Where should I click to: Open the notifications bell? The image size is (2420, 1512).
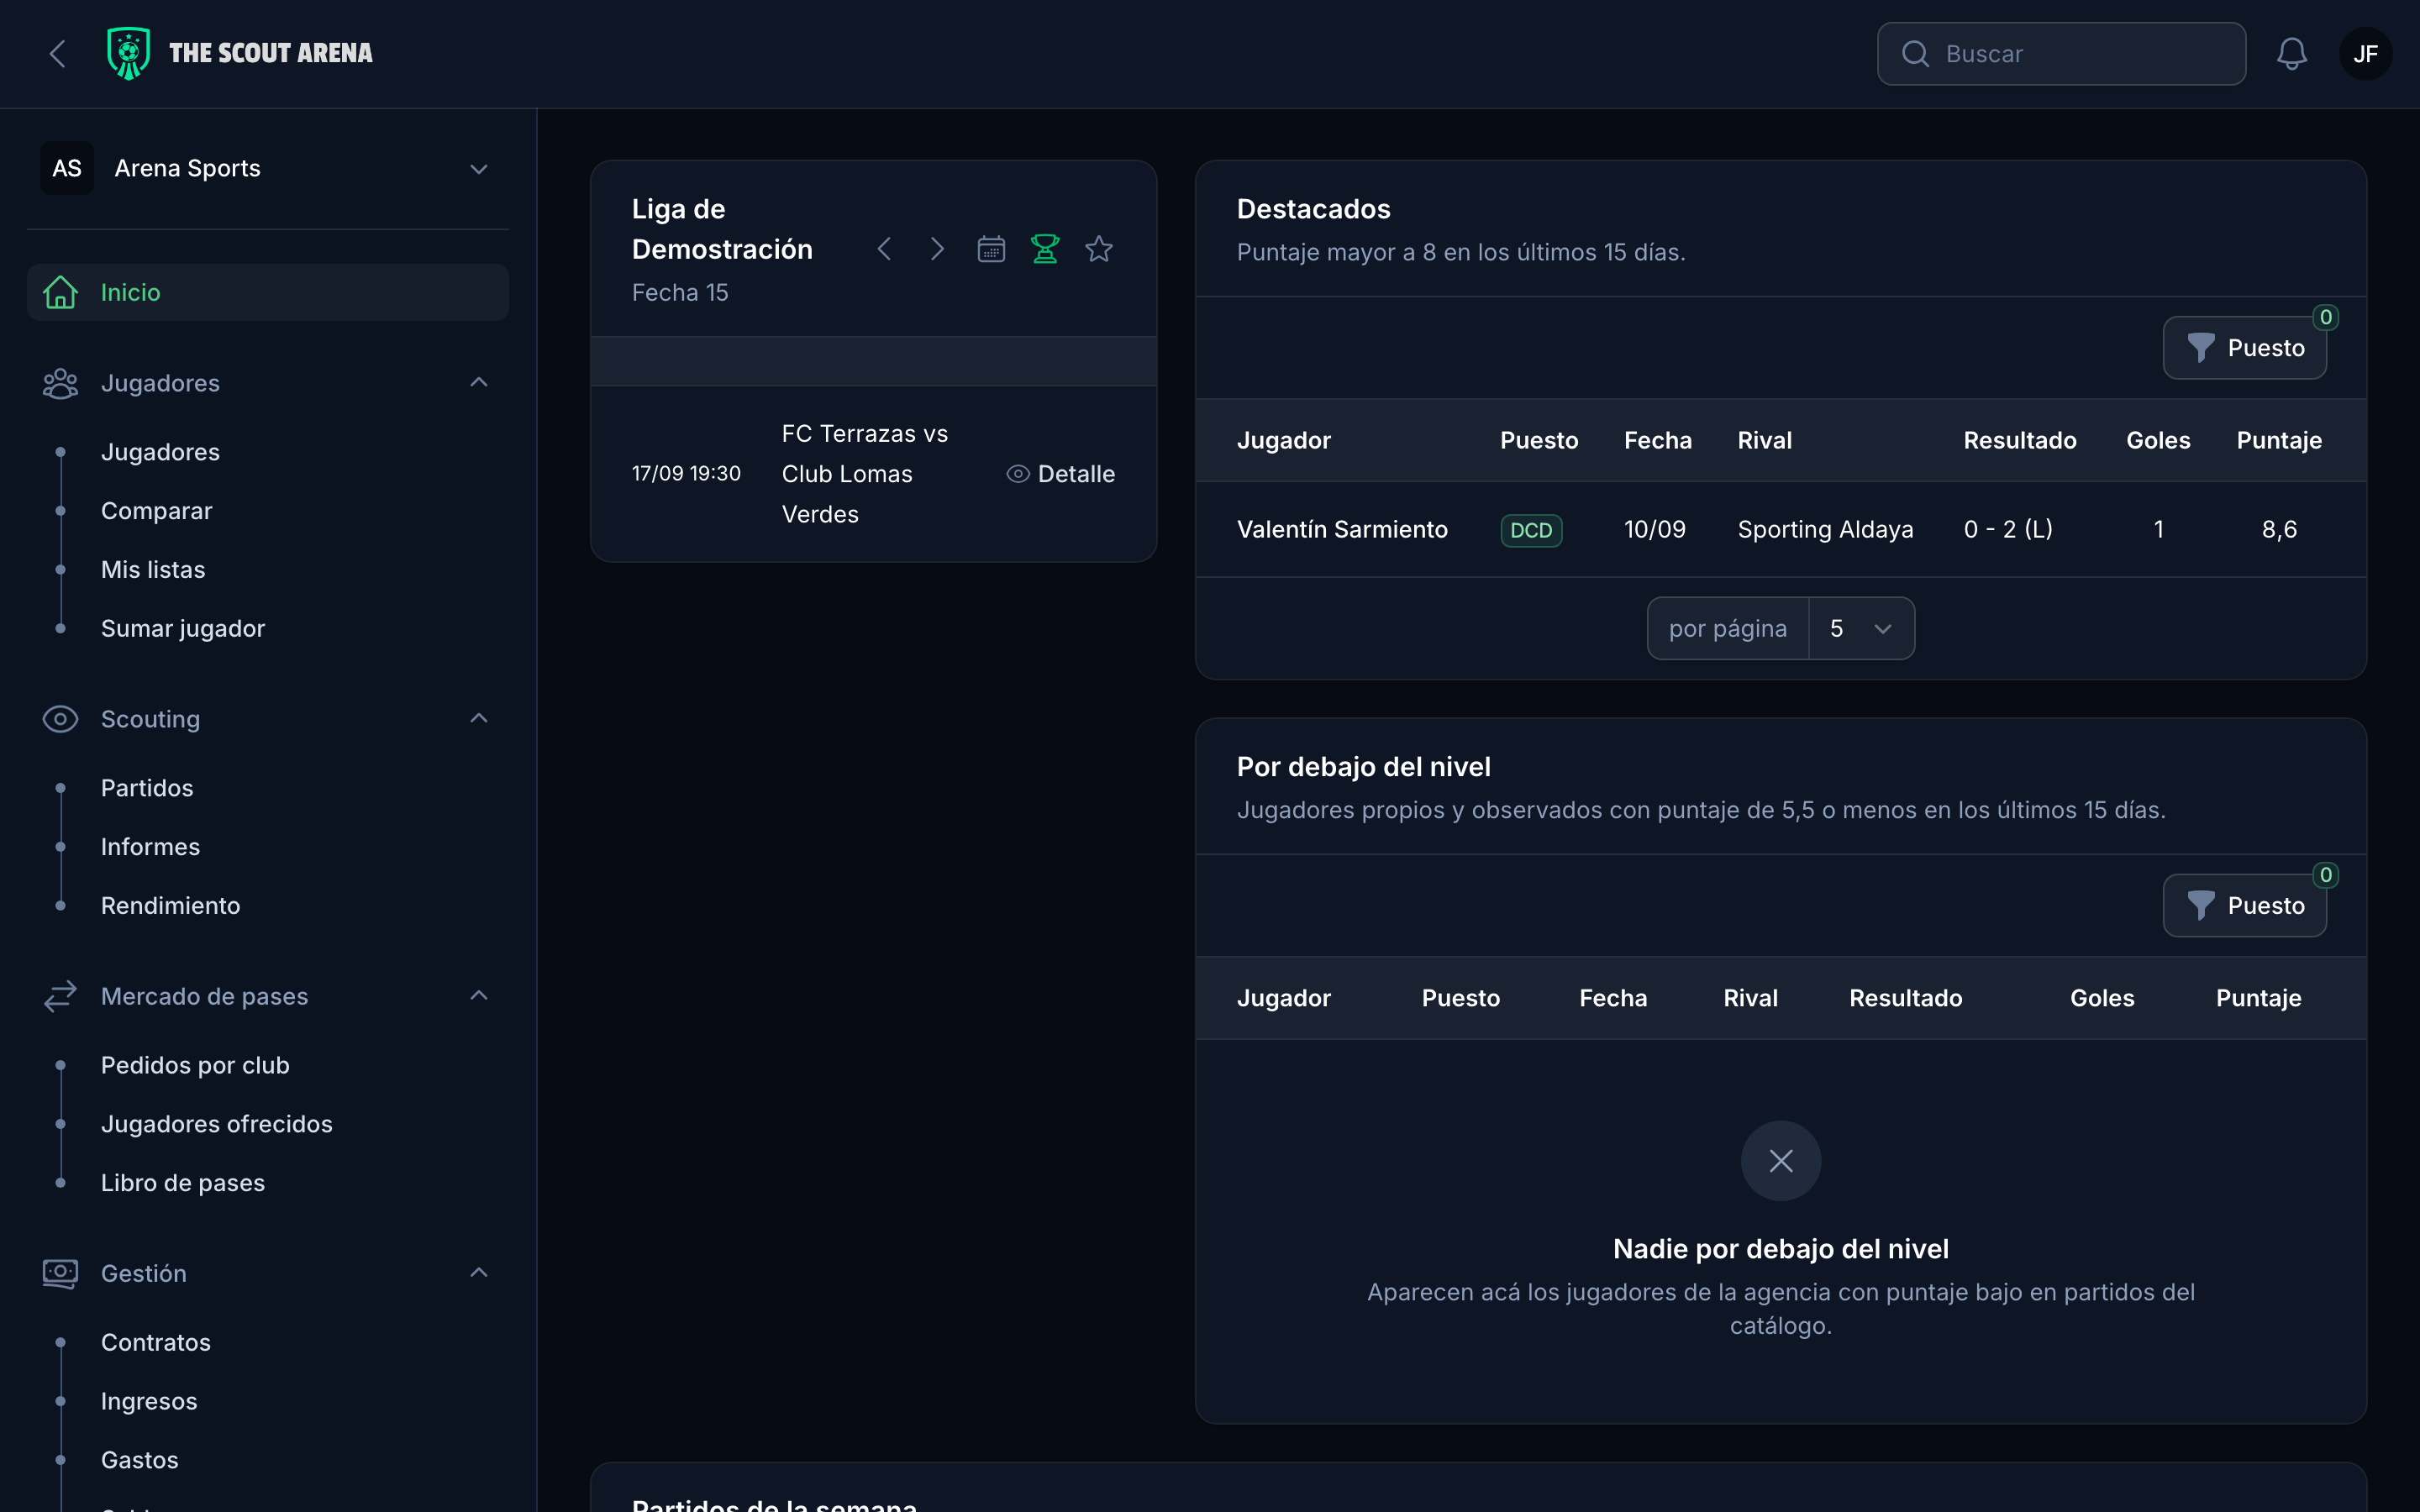pos(2291,54)
